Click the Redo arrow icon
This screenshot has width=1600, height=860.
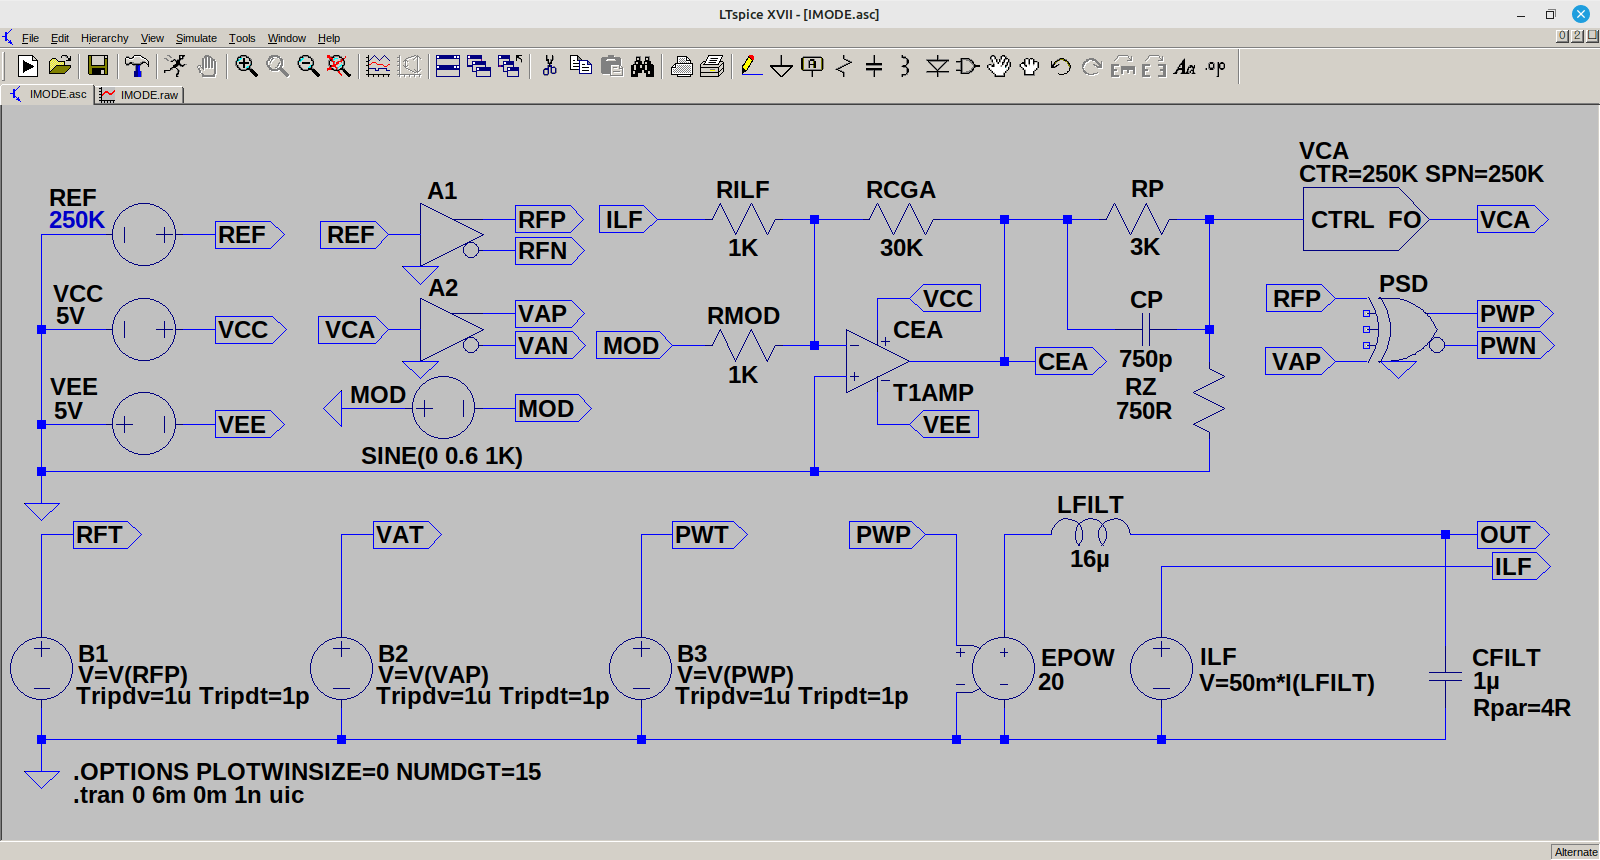(1092, 66)
